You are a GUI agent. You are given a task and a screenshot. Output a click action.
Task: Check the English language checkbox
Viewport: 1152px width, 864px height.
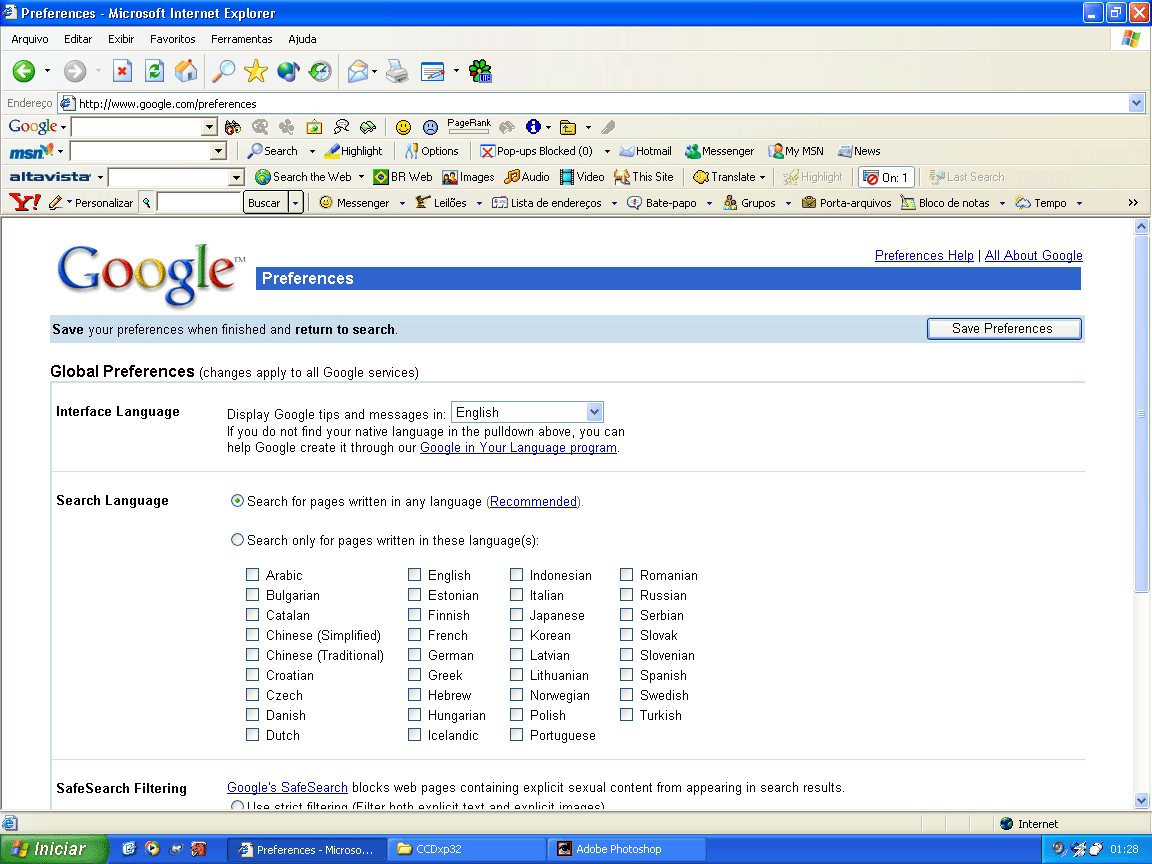point(414,575)
